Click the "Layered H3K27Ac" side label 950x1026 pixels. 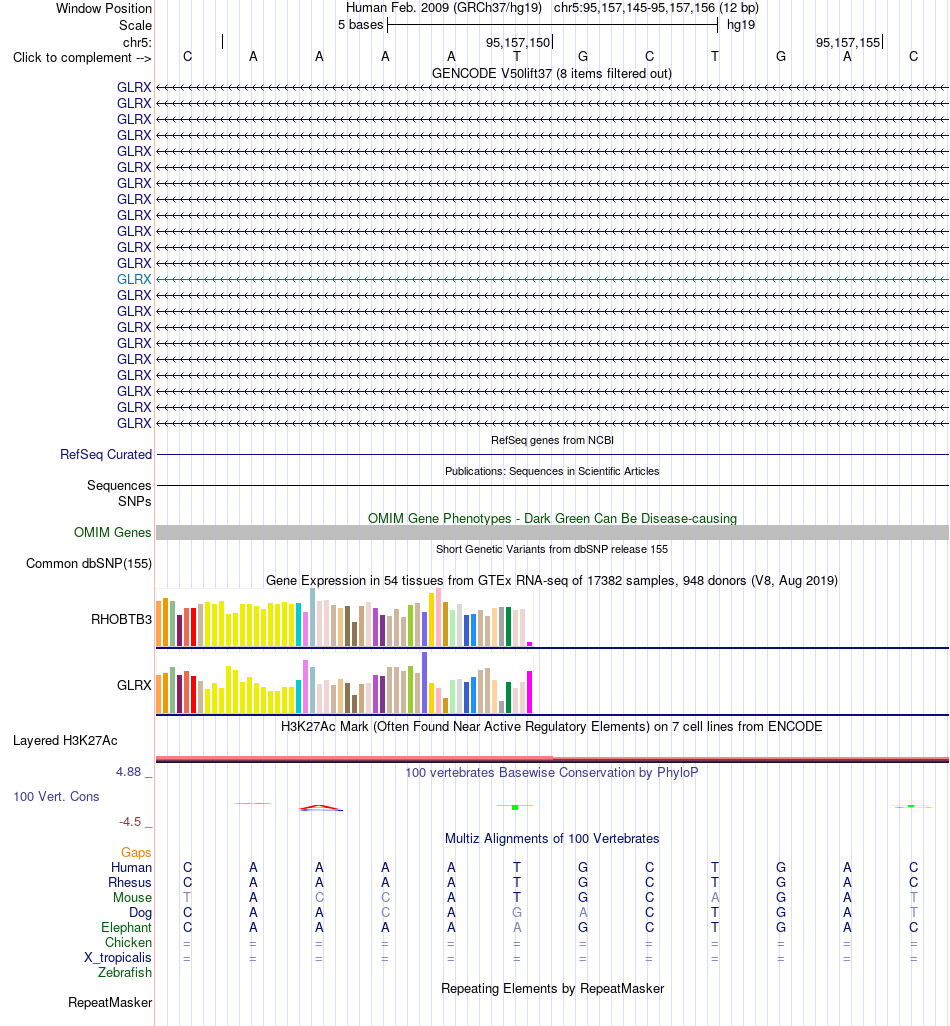click(x=65, y=741)
